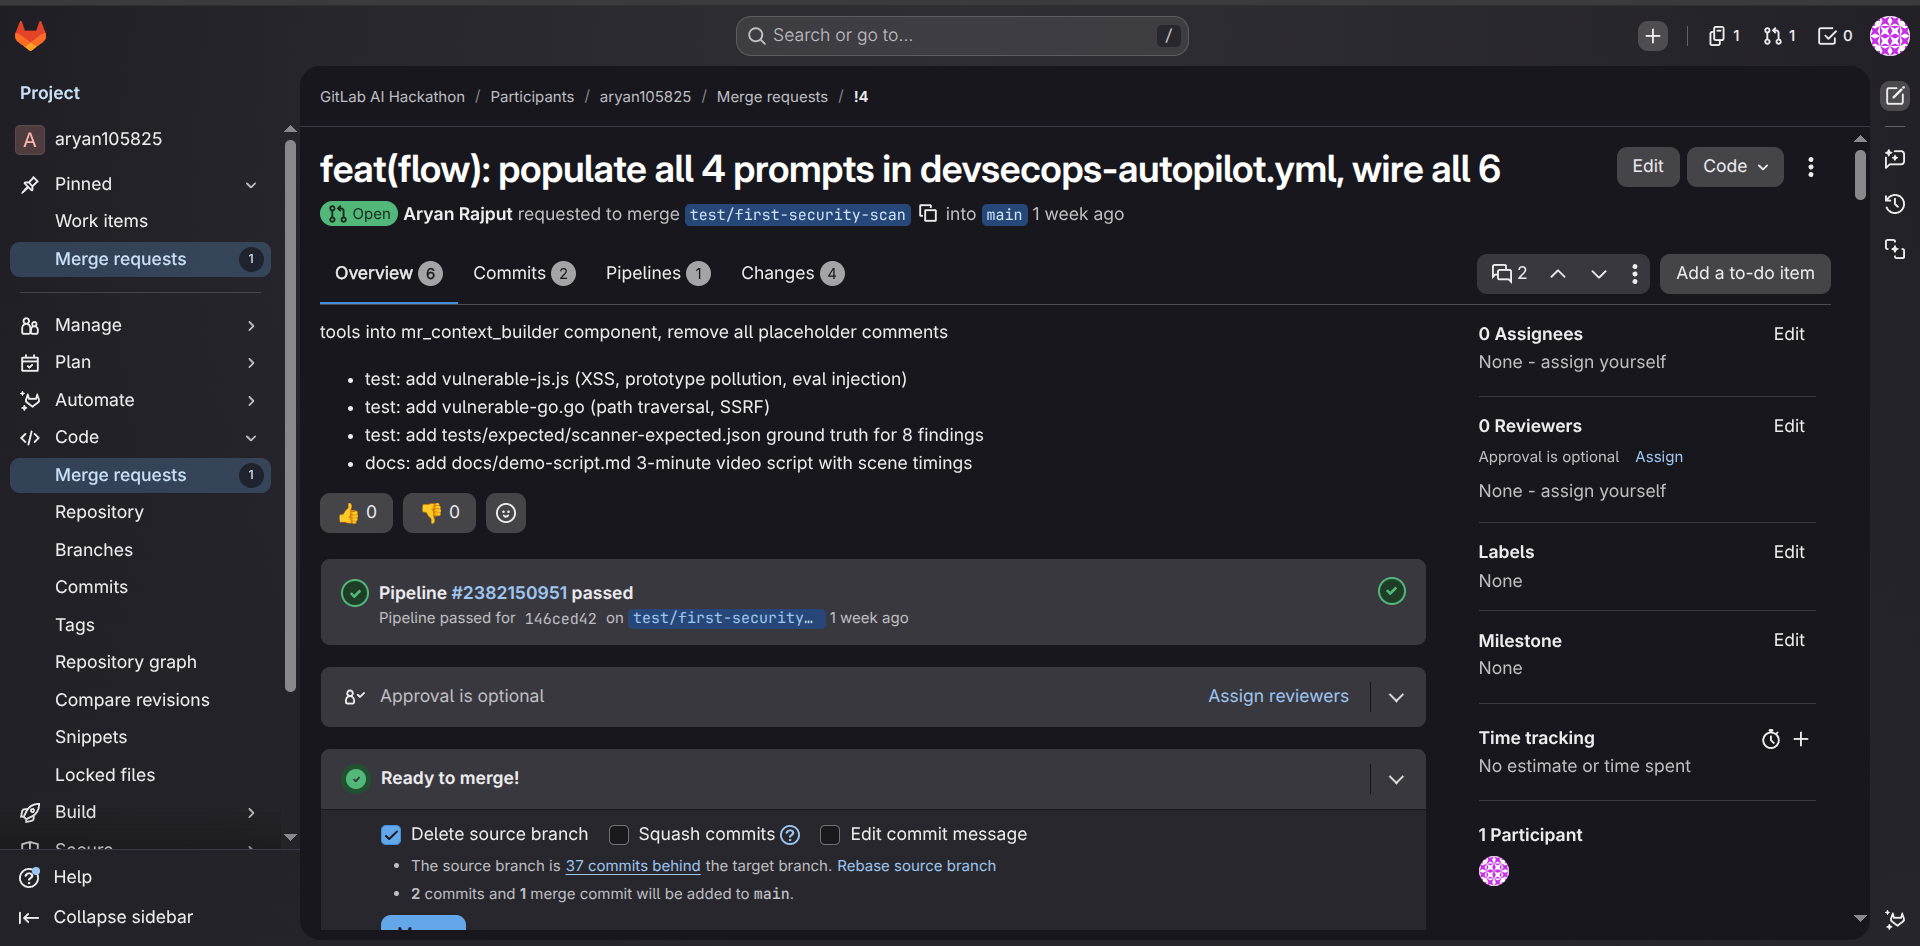Viewport: 1920px width, 946px height.
Task: Edit Milestone in the right panel
Action: (1789, 640)
